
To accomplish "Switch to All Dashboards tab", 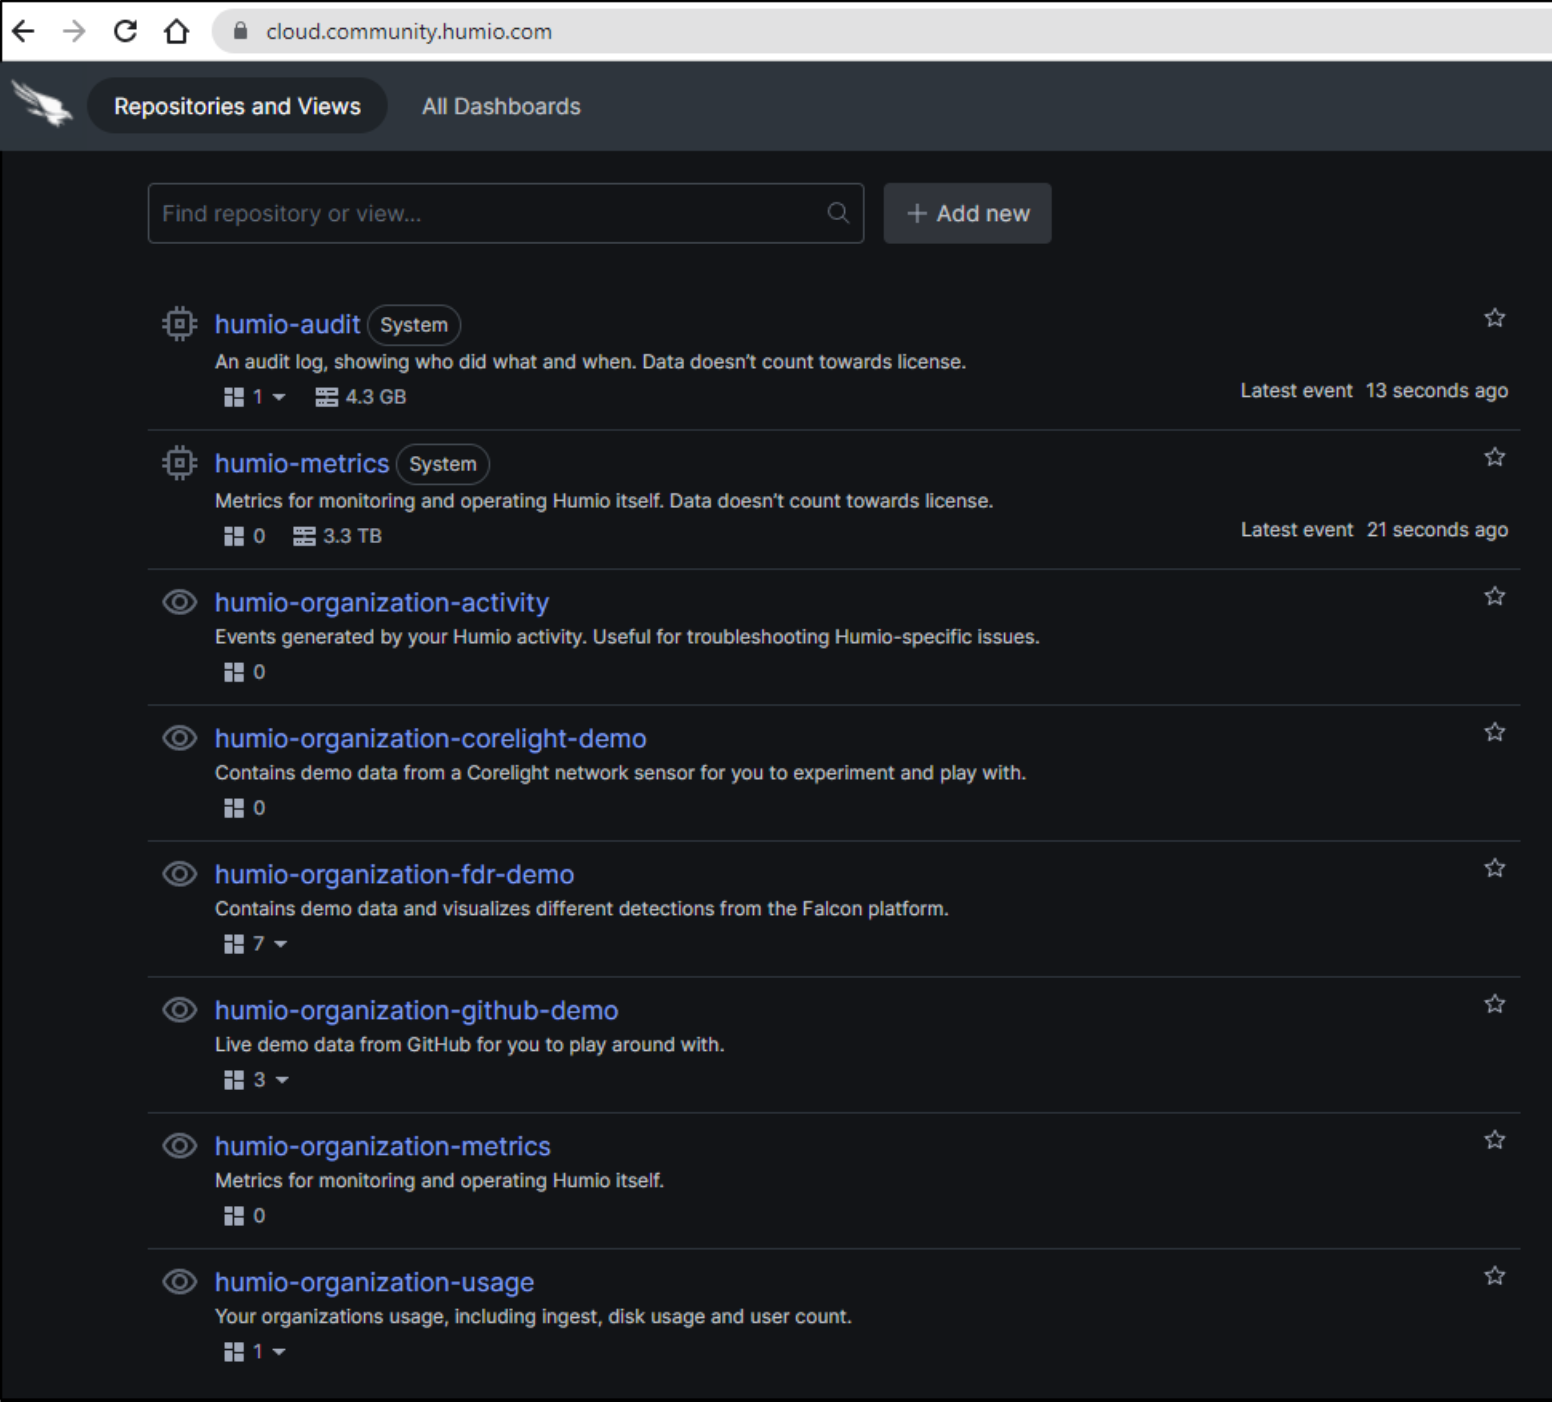I will tap(501, 106).
